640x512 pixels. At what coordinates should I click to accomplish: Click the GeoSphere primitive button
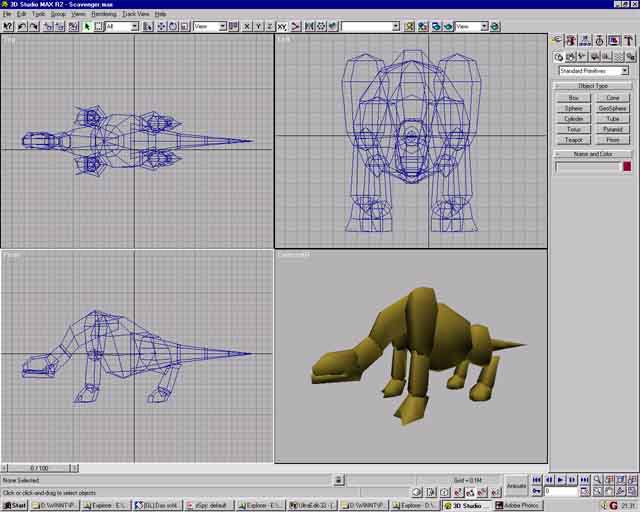[x=612, y=108]
